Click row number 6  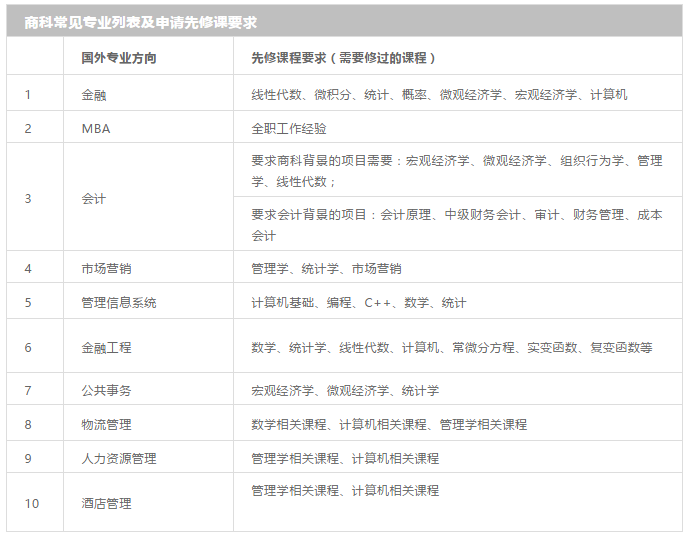click(28, 347)
